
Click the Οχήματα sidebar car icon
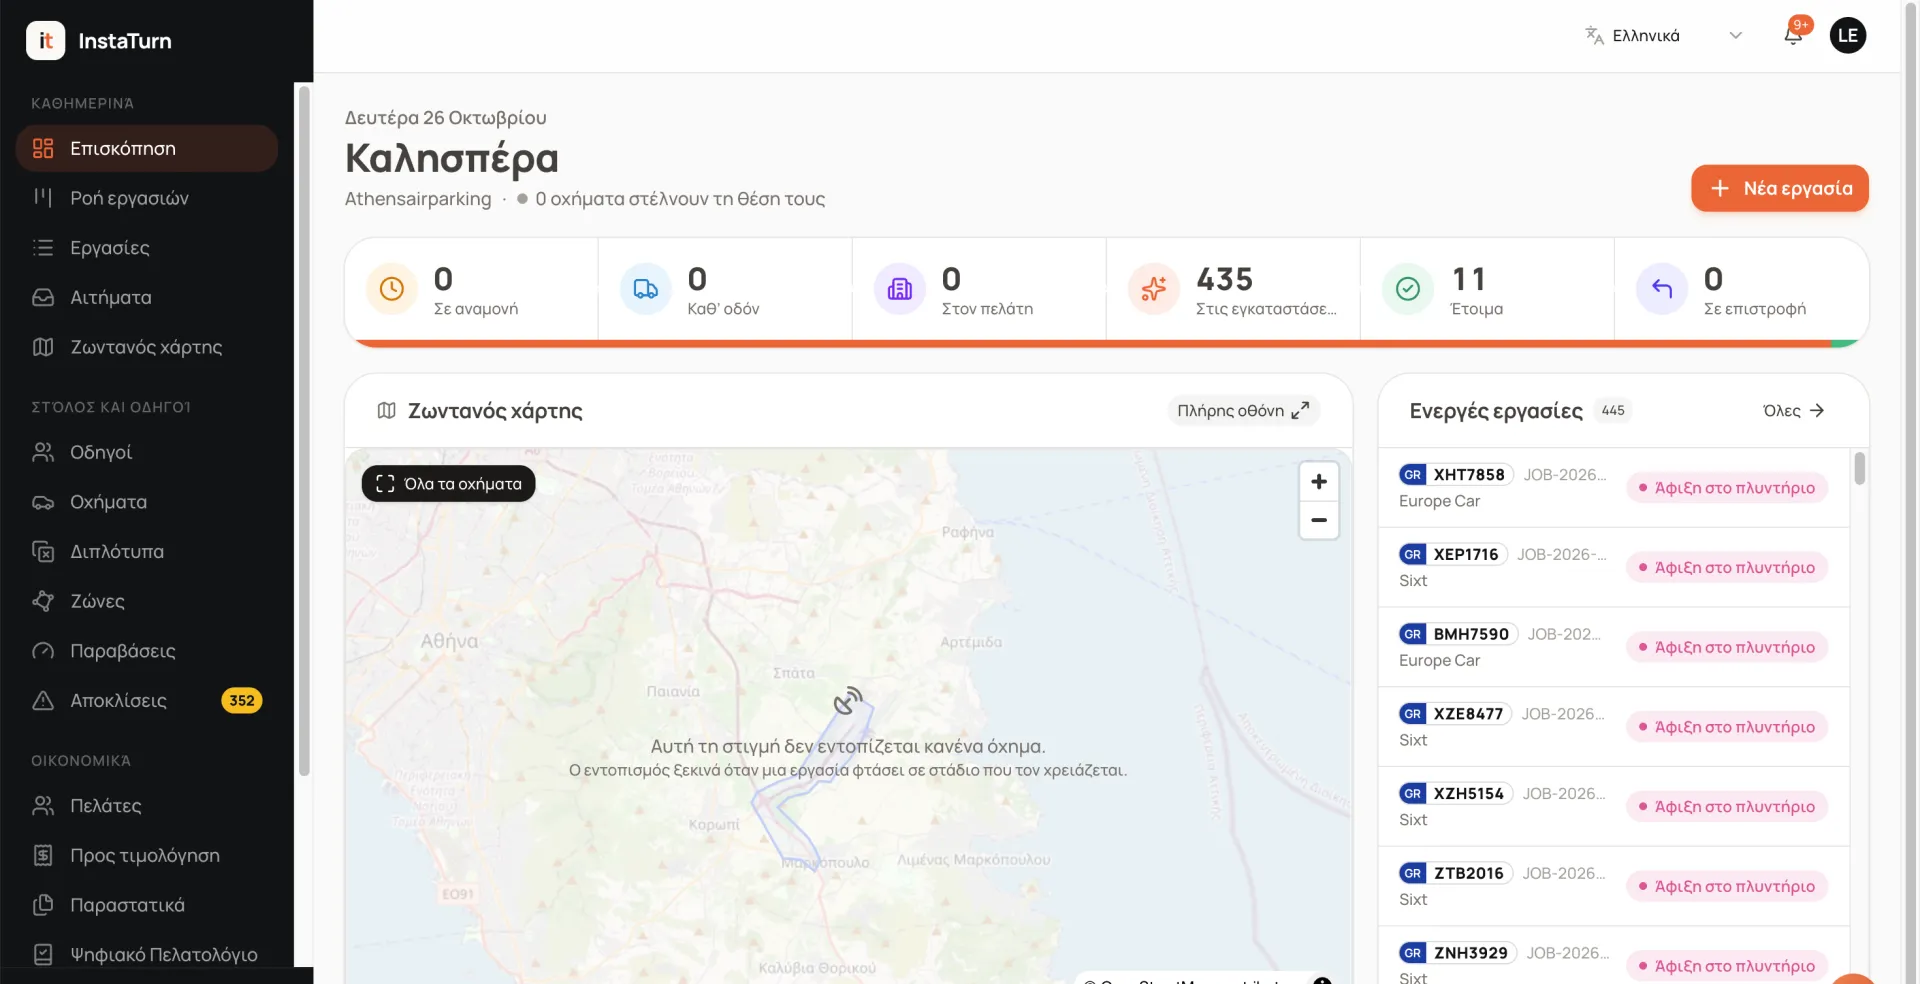coord(43,502)
